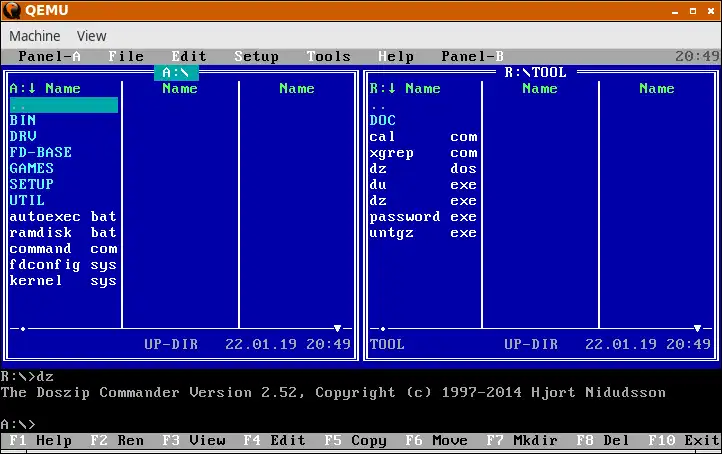
Task: Open the Tools menu
Action: tap(328, 56)
